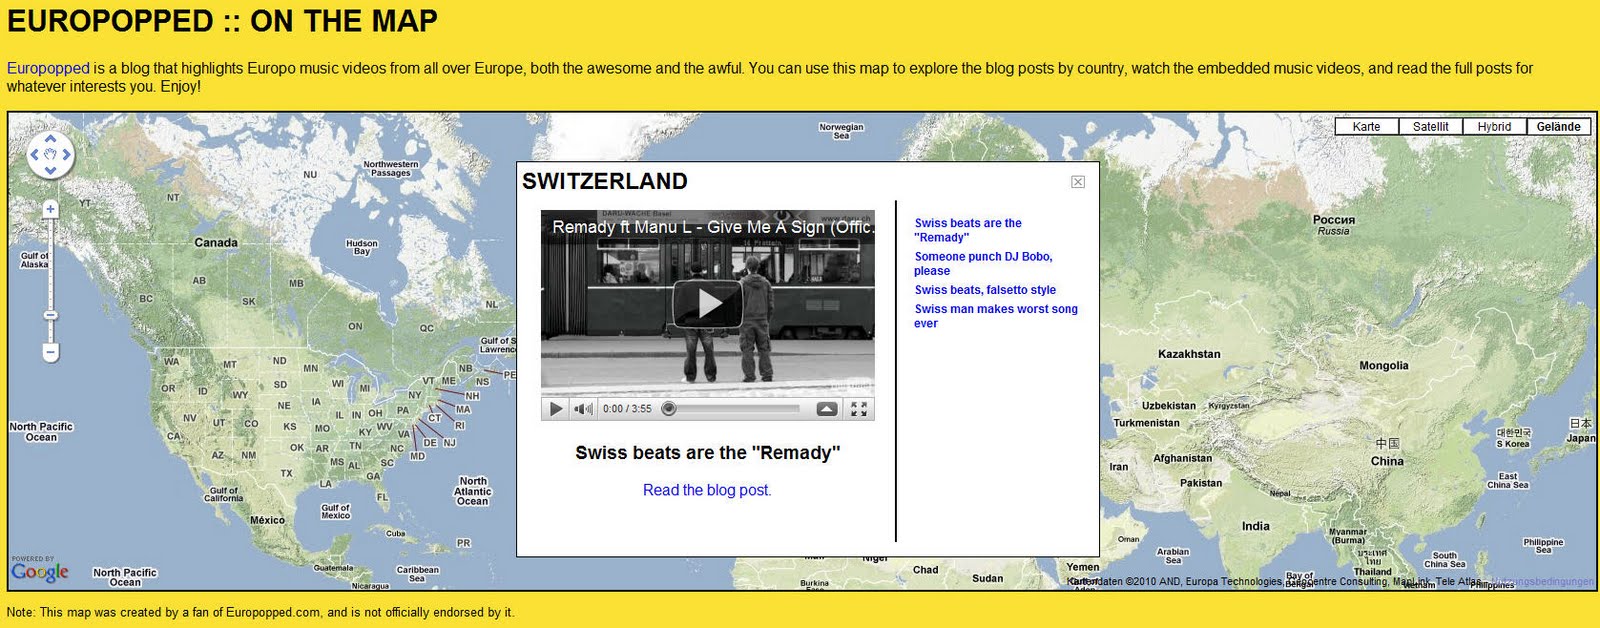
Task: Click the video time display 0:00 / 3:55
Action: click(x=627, y=408)
